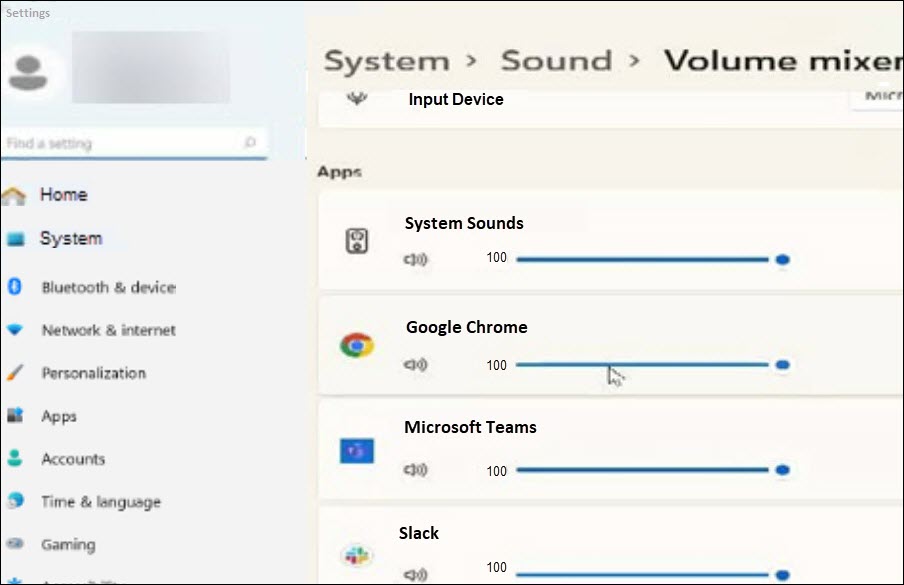Image resolution: width=904 pixels, height=585 pixels.
Task: Mute System Sounds speaker icon
Action: point(415,260)
